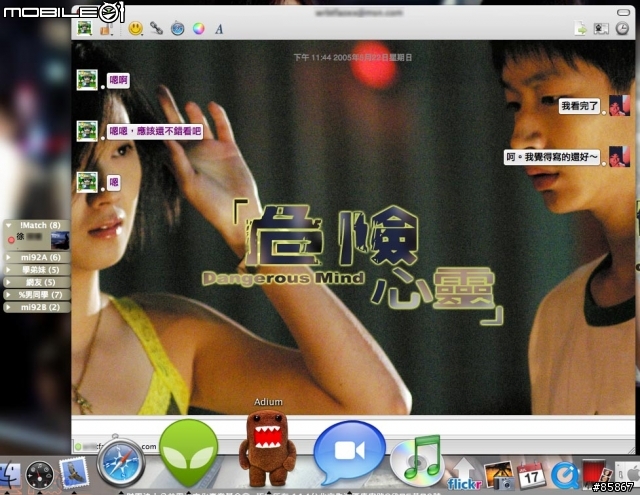
Task: Open chat history with the clock icon
Action: coord(622,29)
